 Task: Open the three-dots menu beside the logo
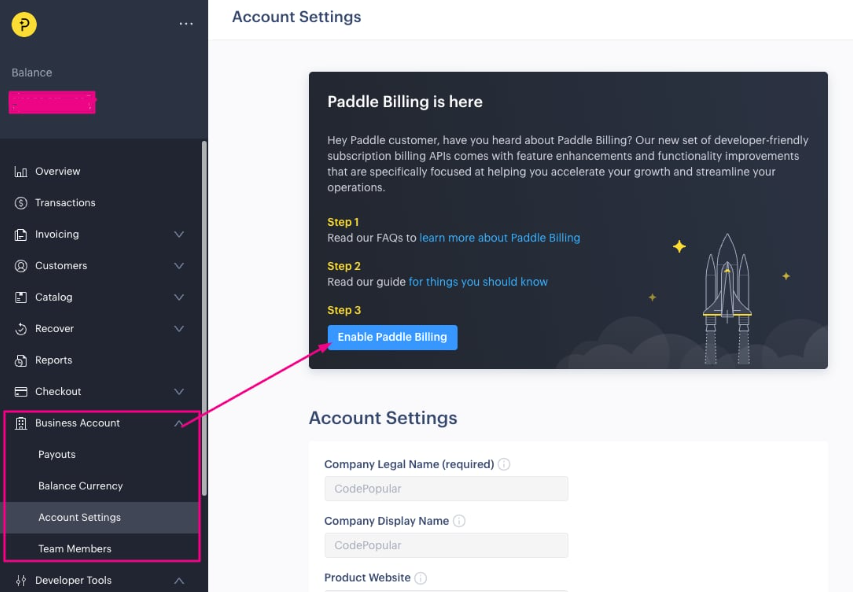click(x=186, y=24)
